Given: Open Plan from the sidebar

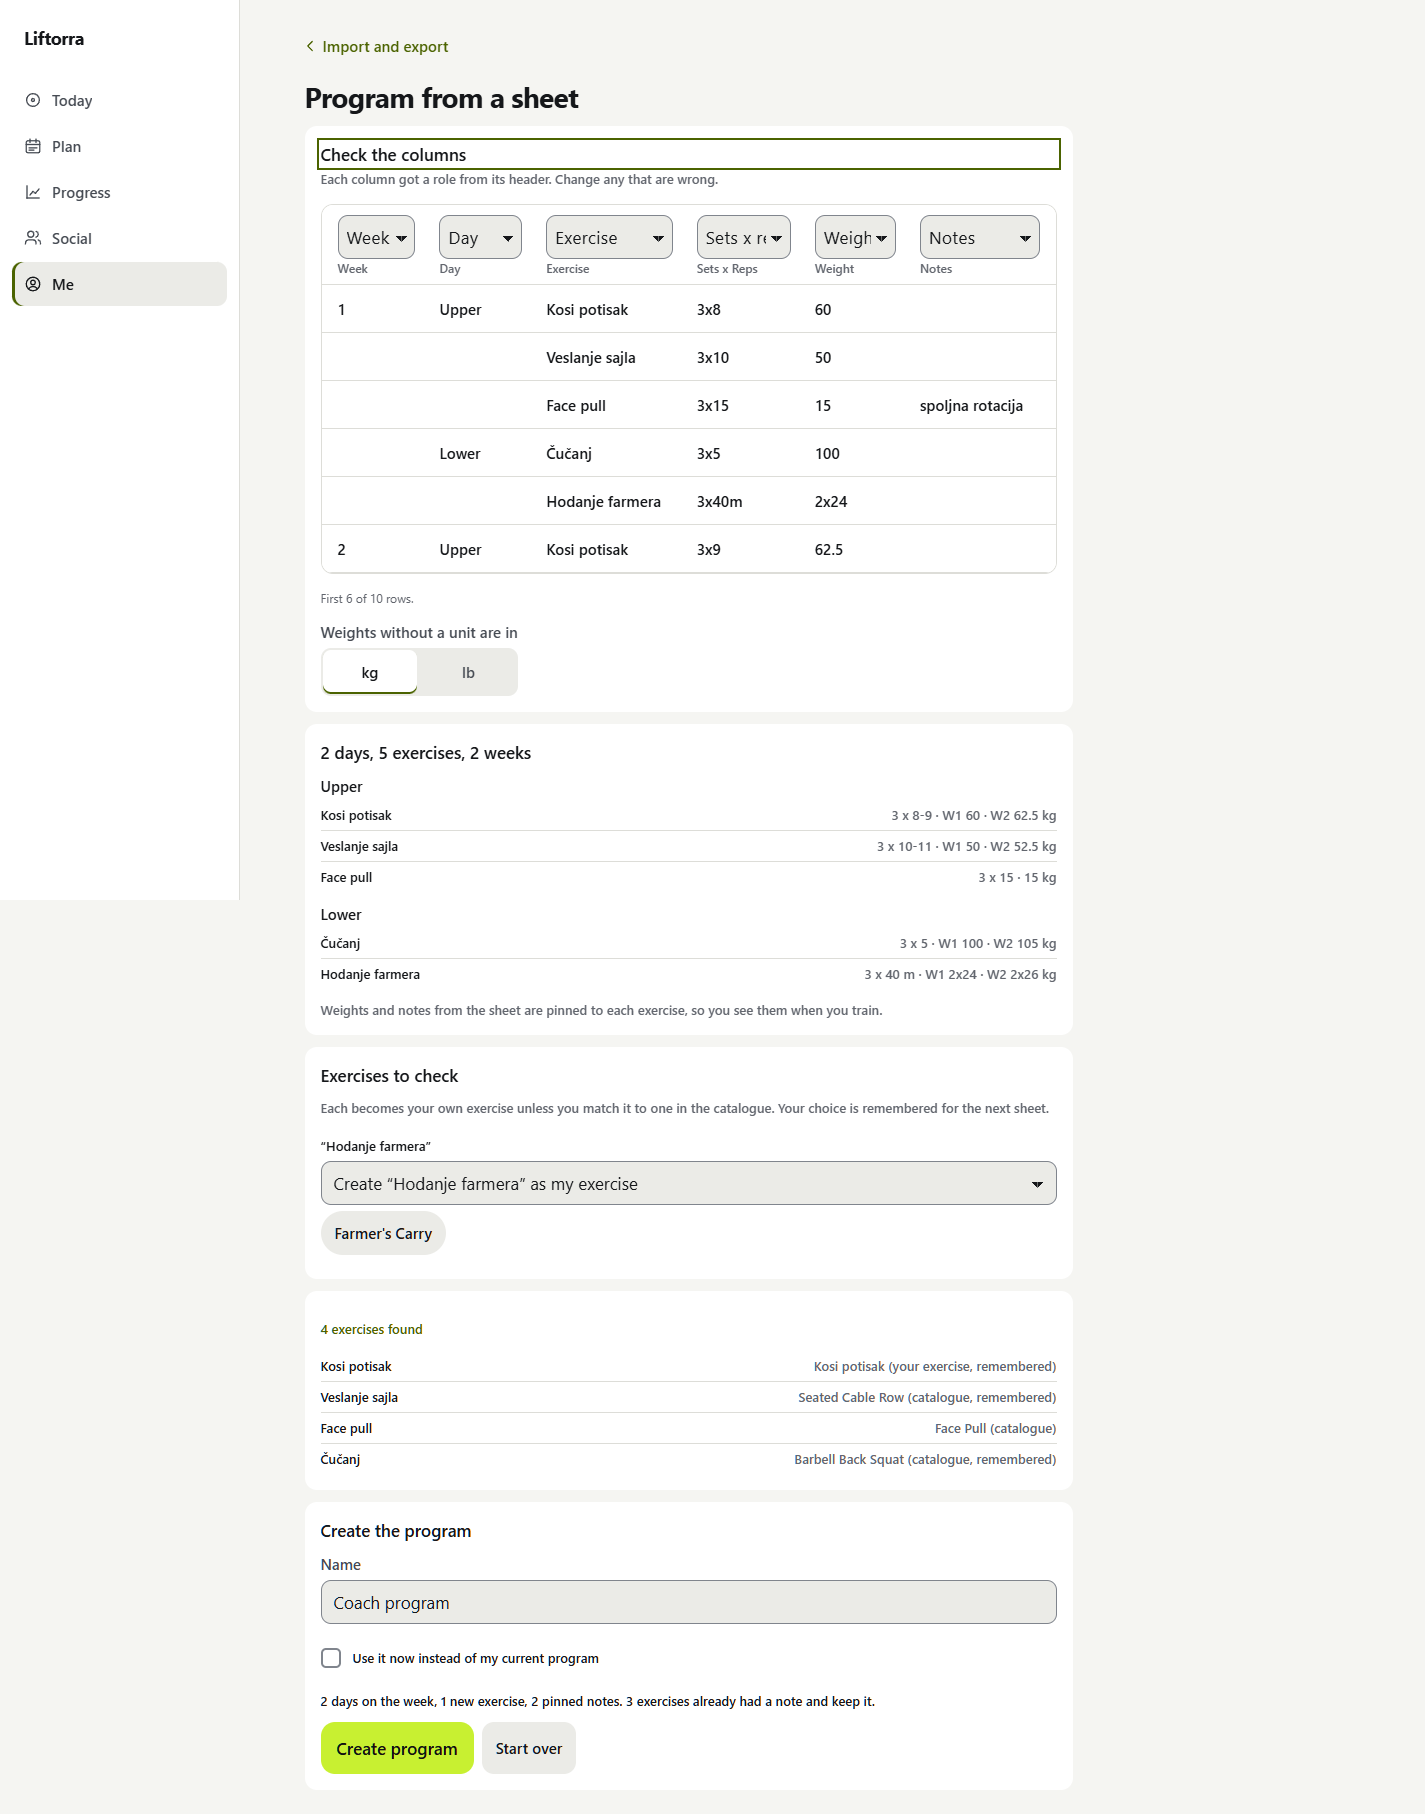Looking at the screenshot, I should point(120,146).
